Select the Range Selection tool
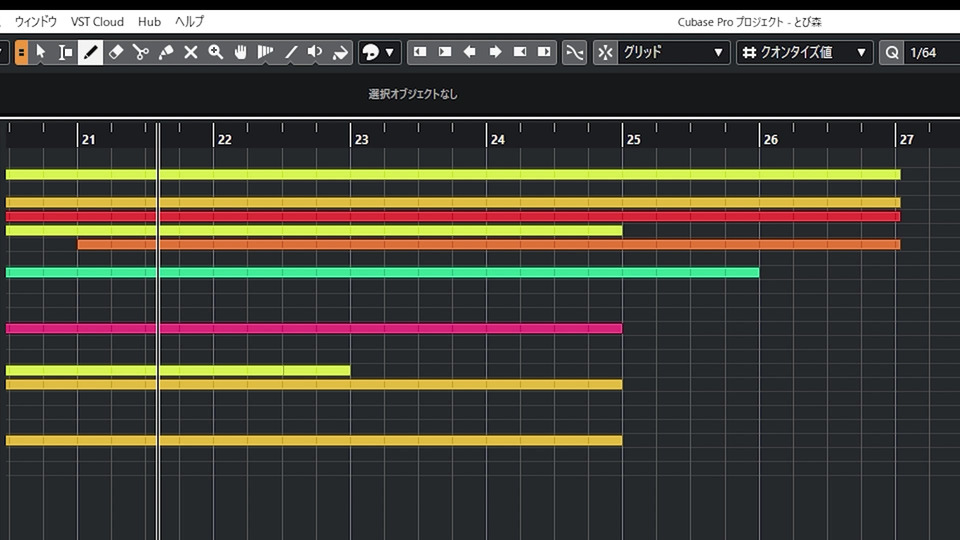Image resolution: width=960 pixels, height=540 pixels. coord(65,52)
